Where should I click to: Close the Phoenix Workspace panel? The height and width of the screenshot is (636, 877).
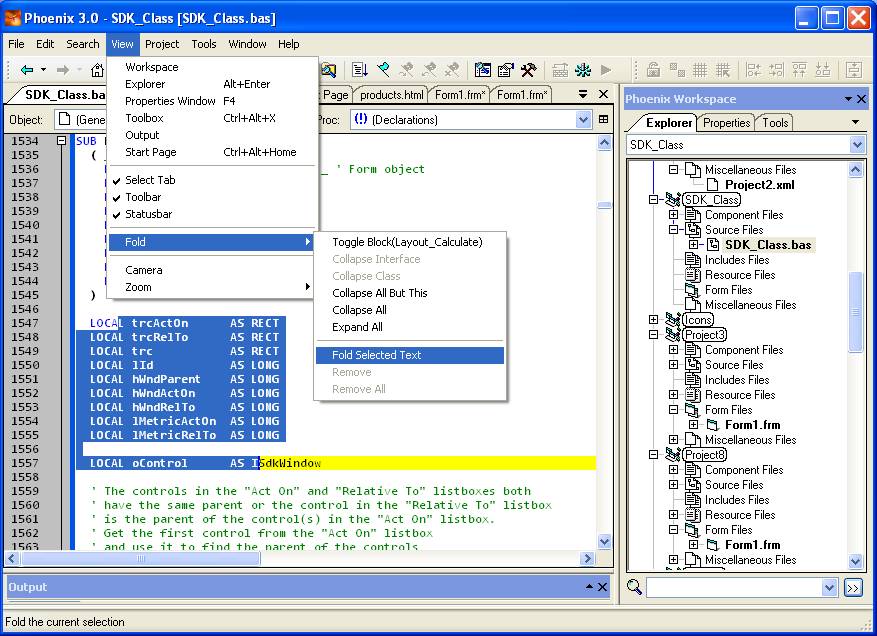(x=861, y=99)
